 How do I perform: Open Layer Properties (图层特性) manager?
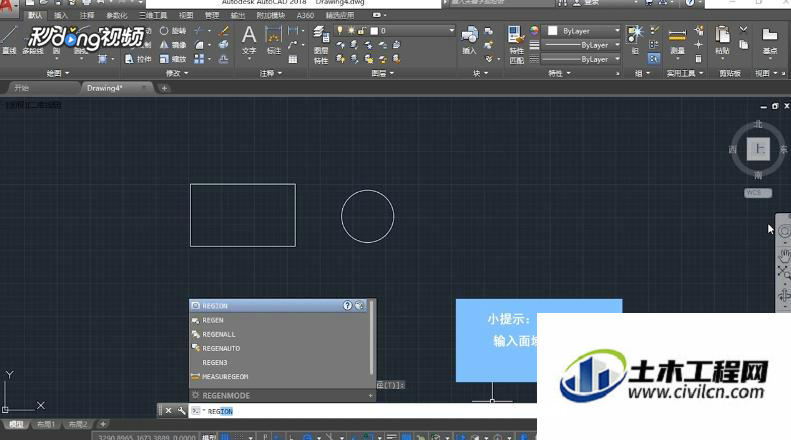coord(321,45)
